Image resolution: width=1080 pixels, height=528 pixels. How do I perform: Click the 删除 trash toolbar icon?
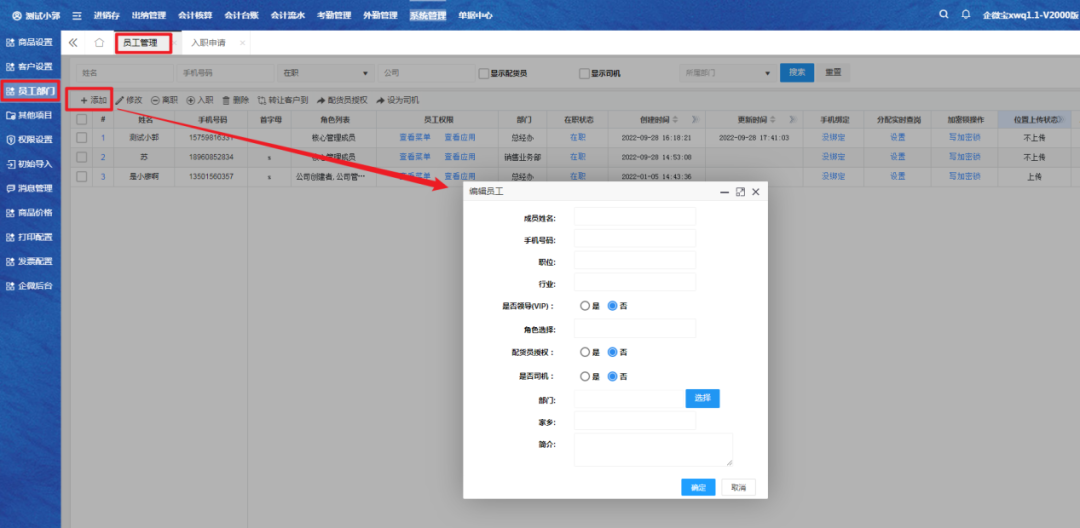click(x=227, y=100)
